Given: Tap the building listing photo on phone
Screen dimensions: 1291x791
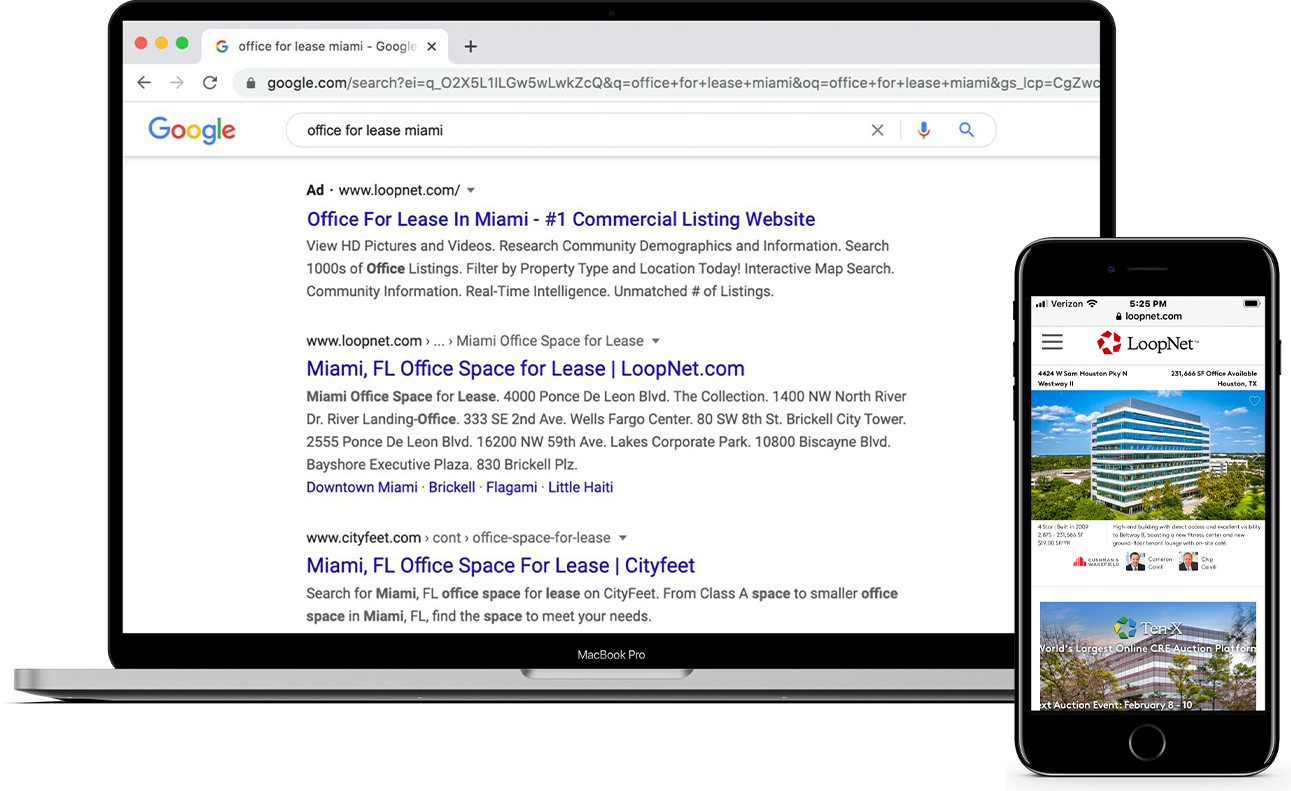Looking at the screenshot, I should [1148, 455].
